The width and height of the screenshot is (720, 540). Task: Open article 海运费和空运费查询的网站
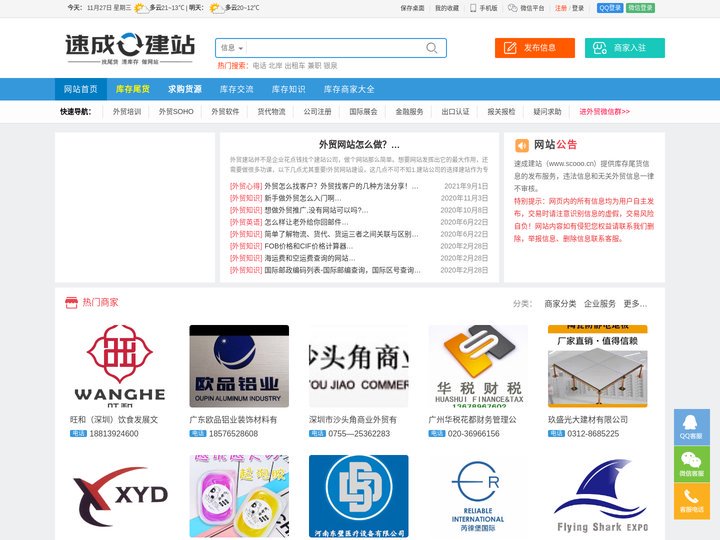coord(309,258)
